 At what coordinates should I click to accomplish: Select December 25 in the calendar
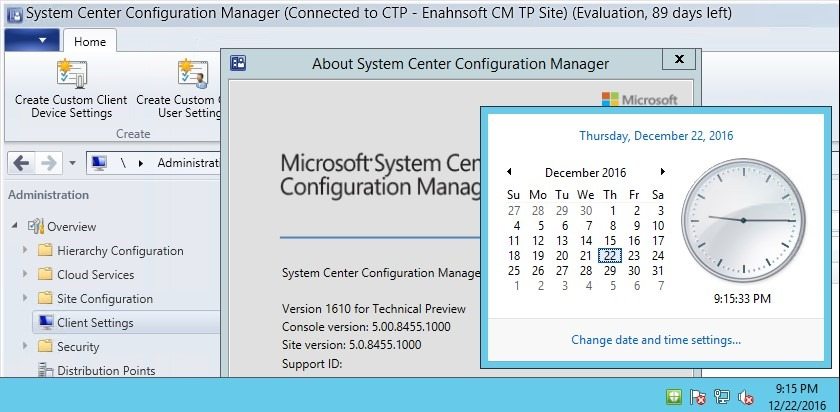514,271
